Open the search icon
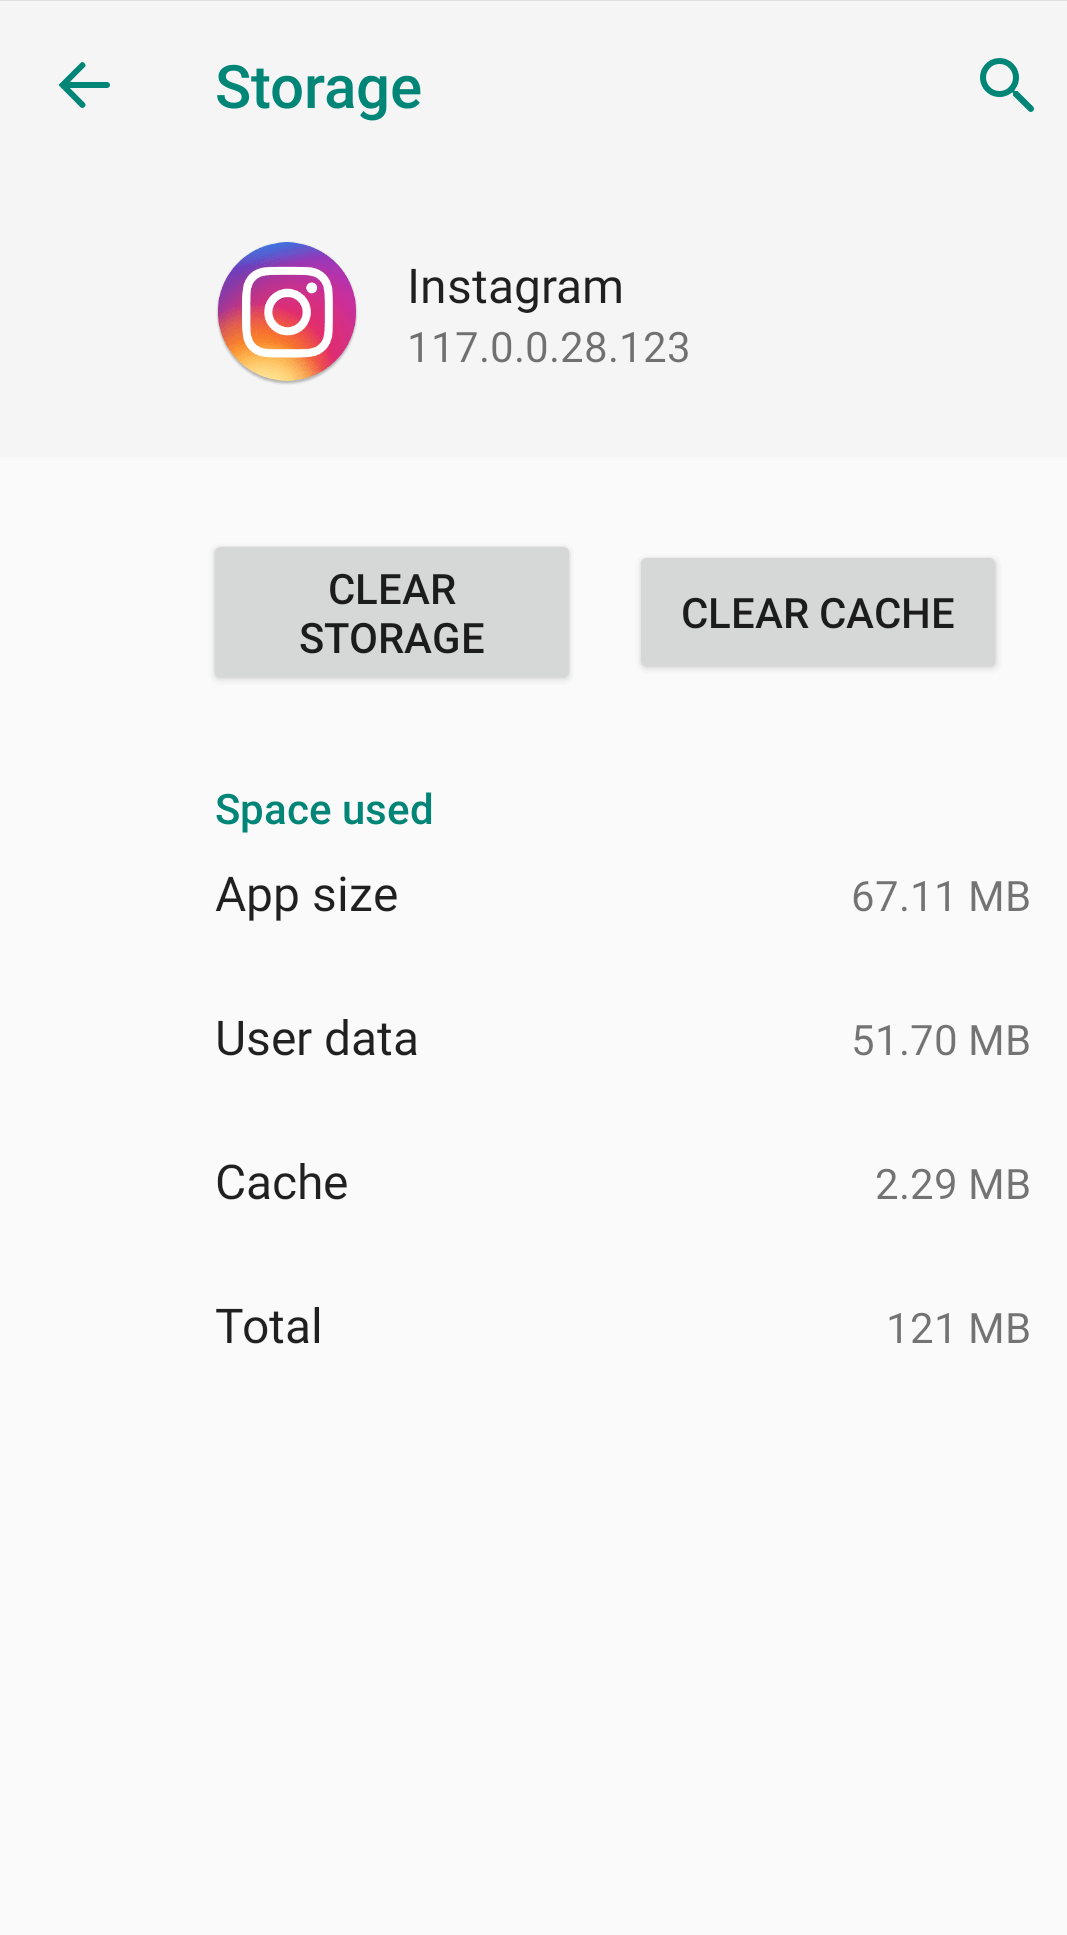The width and height of the screenshot is (1067, 1935). 1007,85
